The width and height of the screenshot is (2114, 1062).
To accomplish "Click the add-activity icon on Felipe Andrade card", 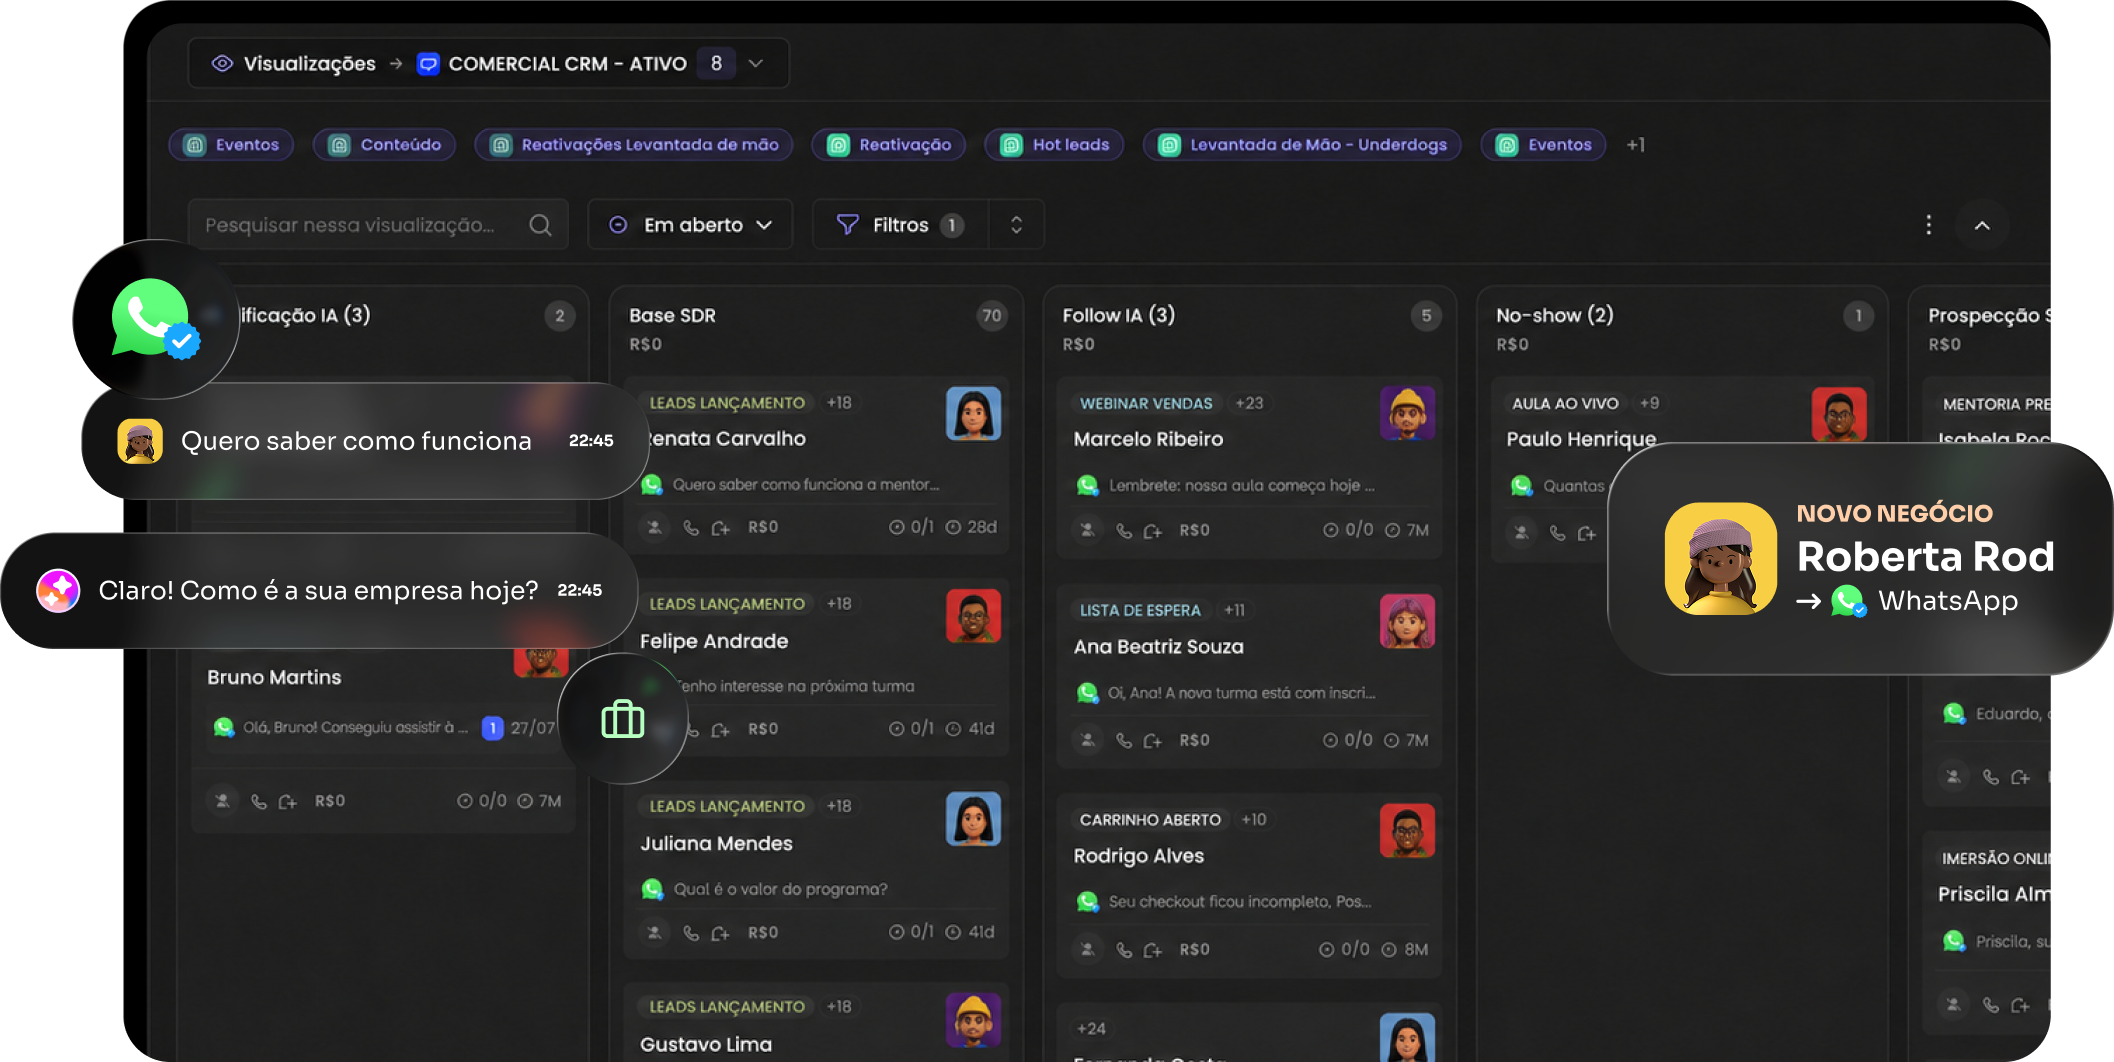I will click(720, 730).
